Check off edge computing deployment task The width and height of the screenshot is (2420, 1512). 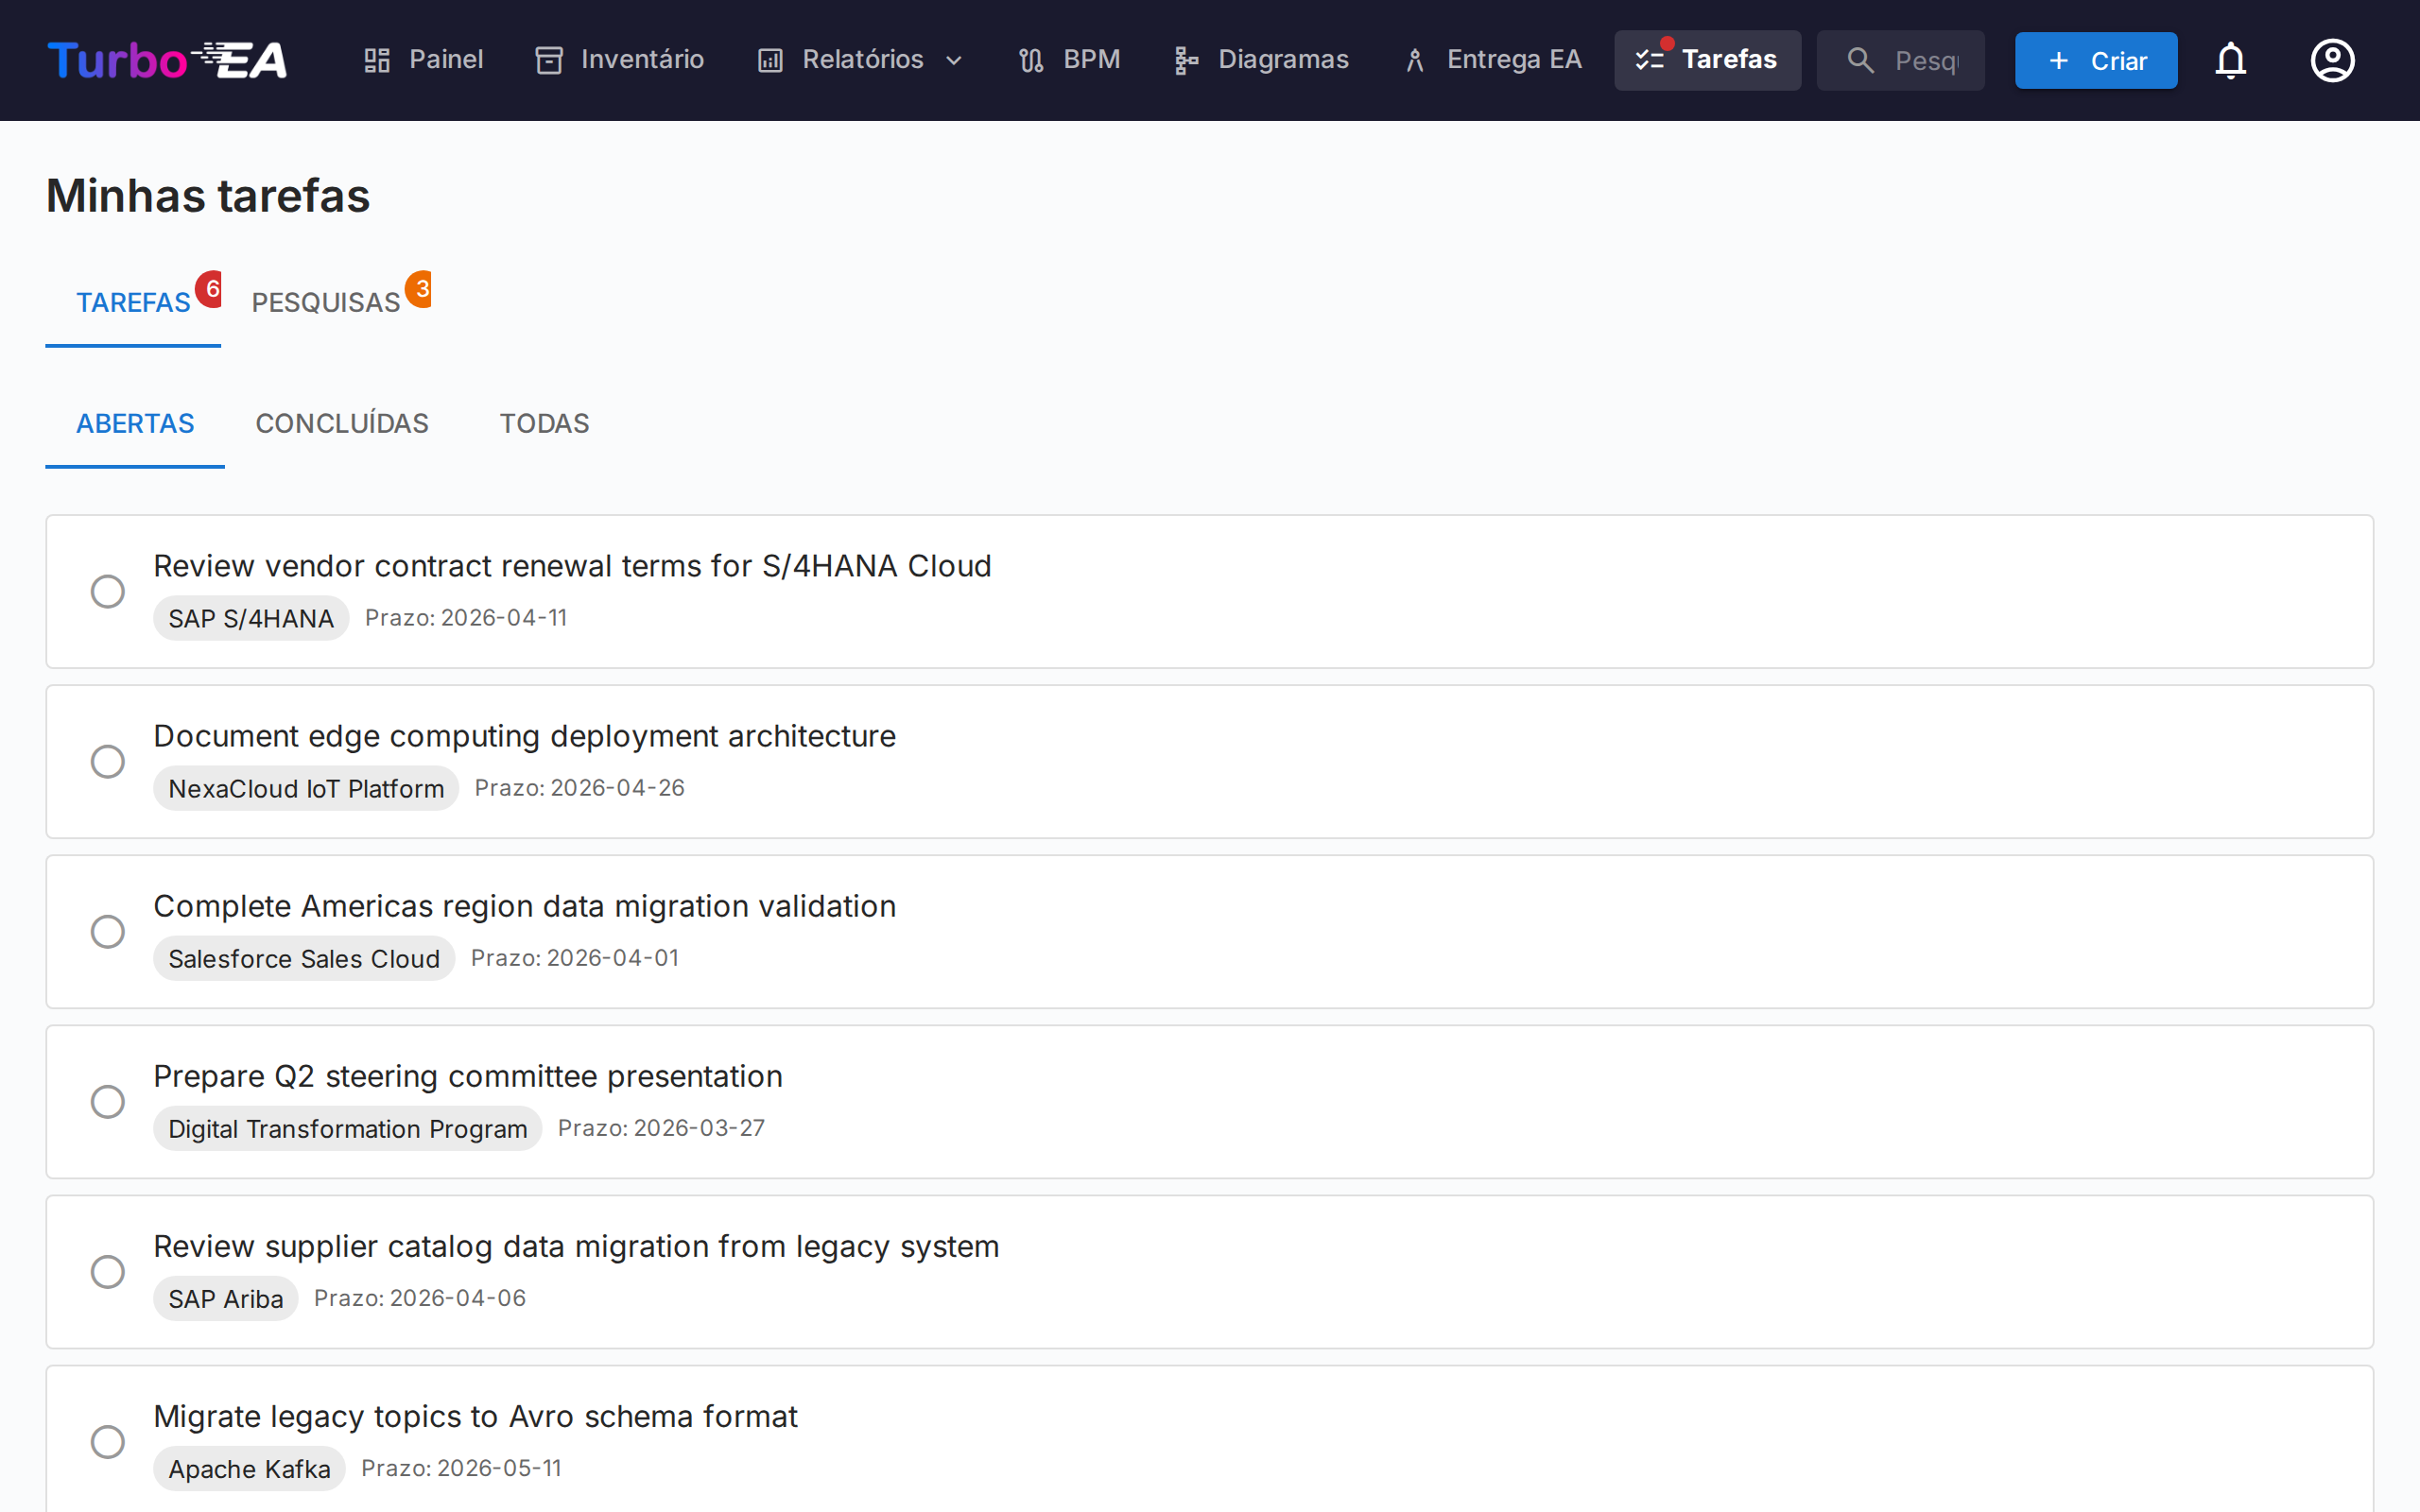click(108, 761)
